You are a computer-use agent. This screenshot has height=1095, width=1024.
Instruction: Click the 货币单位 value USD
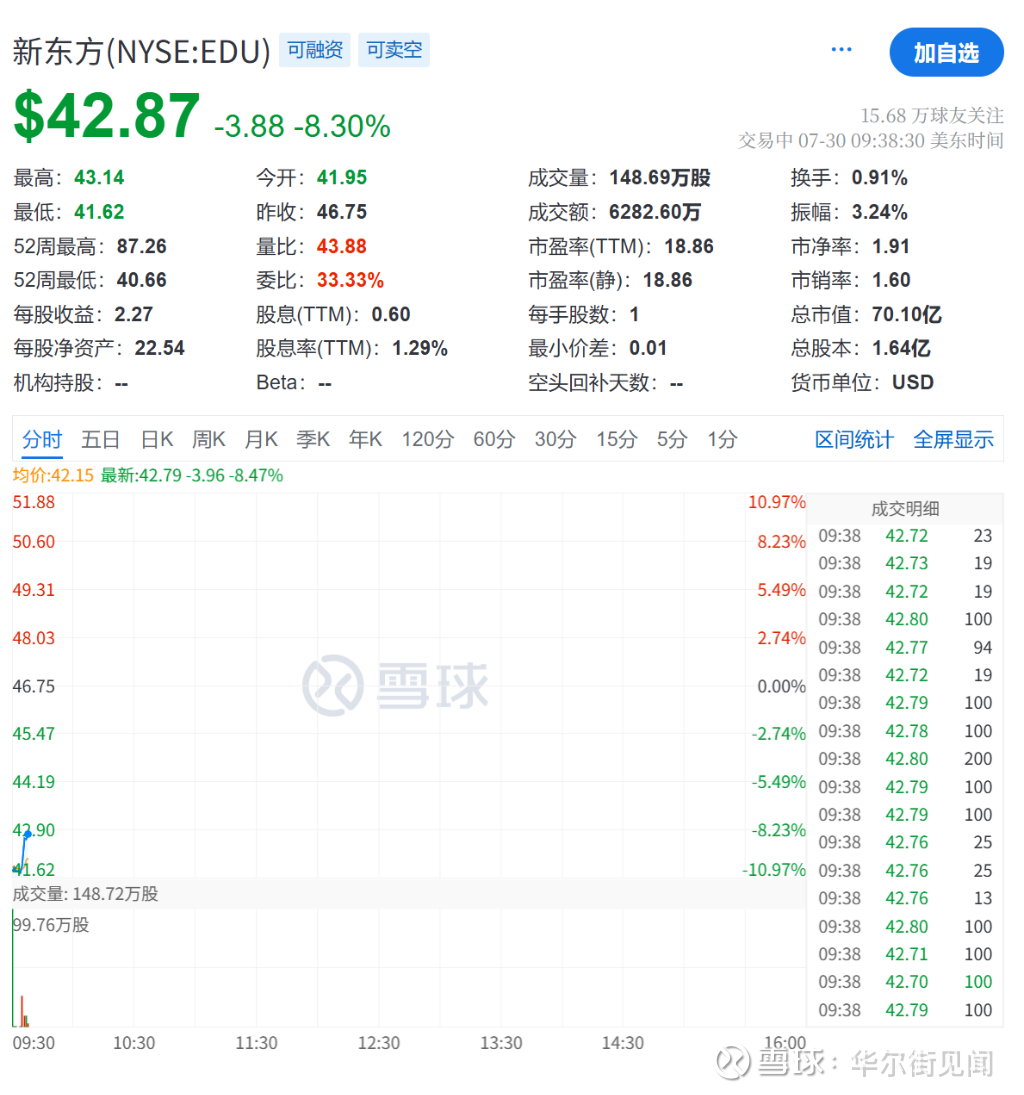pyautogui.click(x=913, y=382)
